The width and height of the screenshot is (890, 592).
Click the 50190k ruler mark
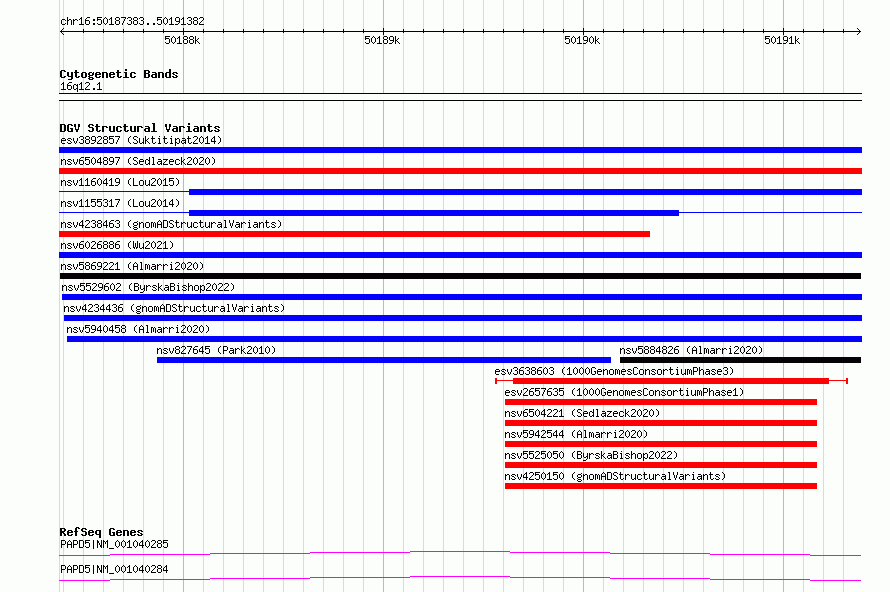582,40
